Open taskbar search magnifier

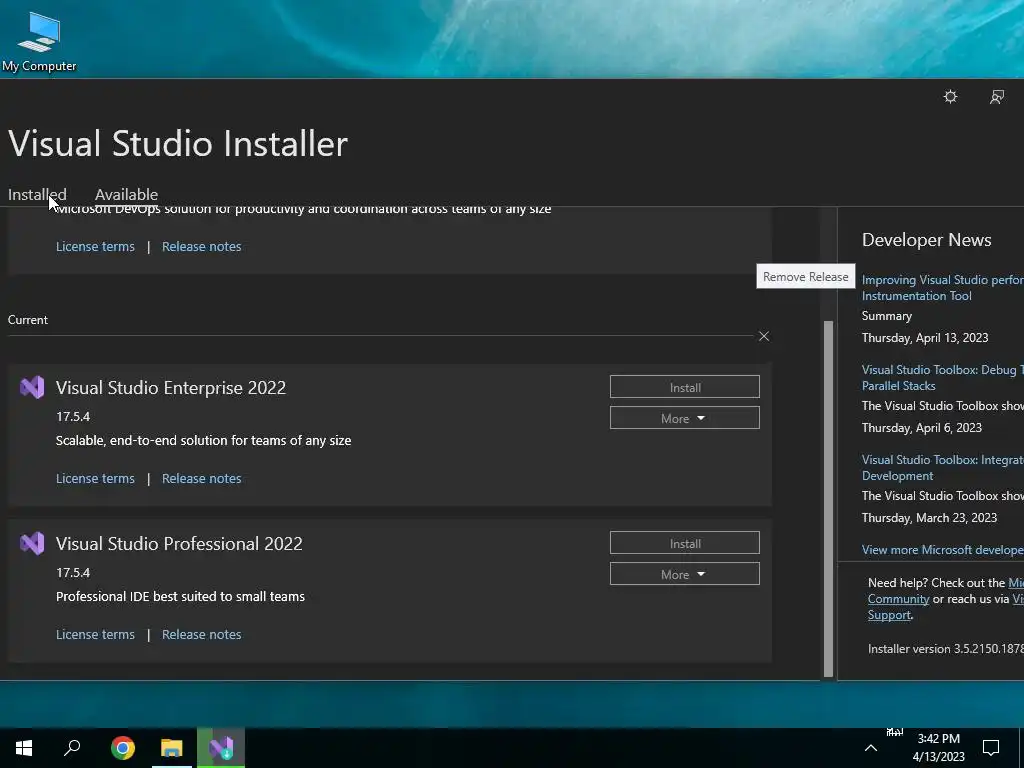[x=72, y=748]
